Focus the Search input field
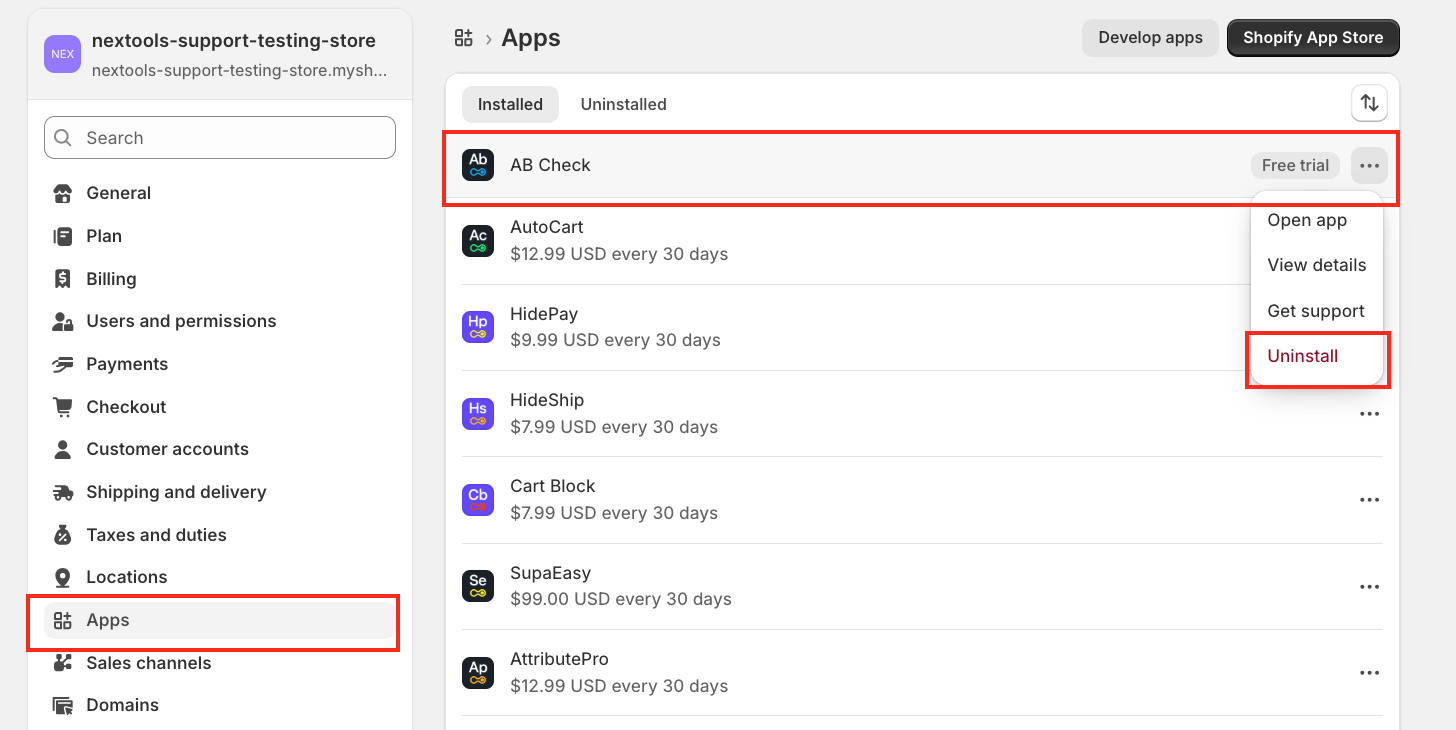1456x730 pixels. click(x=220, y=138)
